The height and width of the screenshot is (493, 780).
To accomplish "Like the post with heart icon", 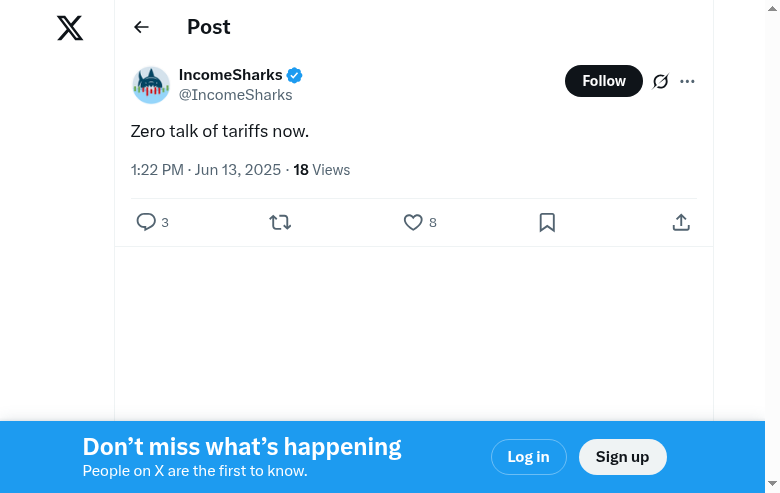I will pyautogui.click(x=413, y=222).
